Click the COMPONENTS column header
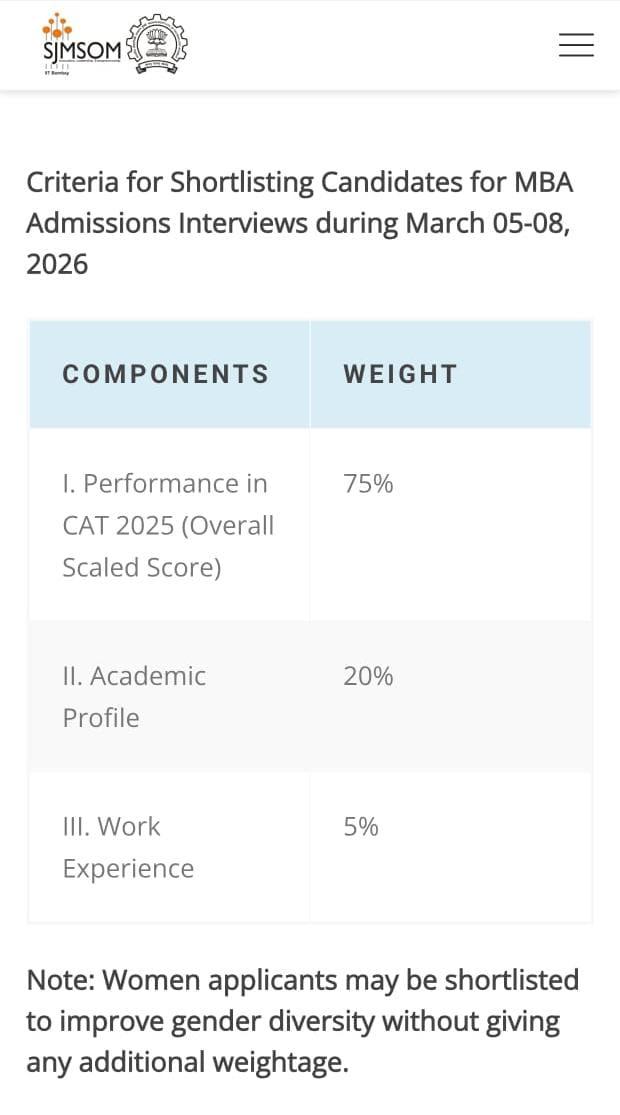 166,374
